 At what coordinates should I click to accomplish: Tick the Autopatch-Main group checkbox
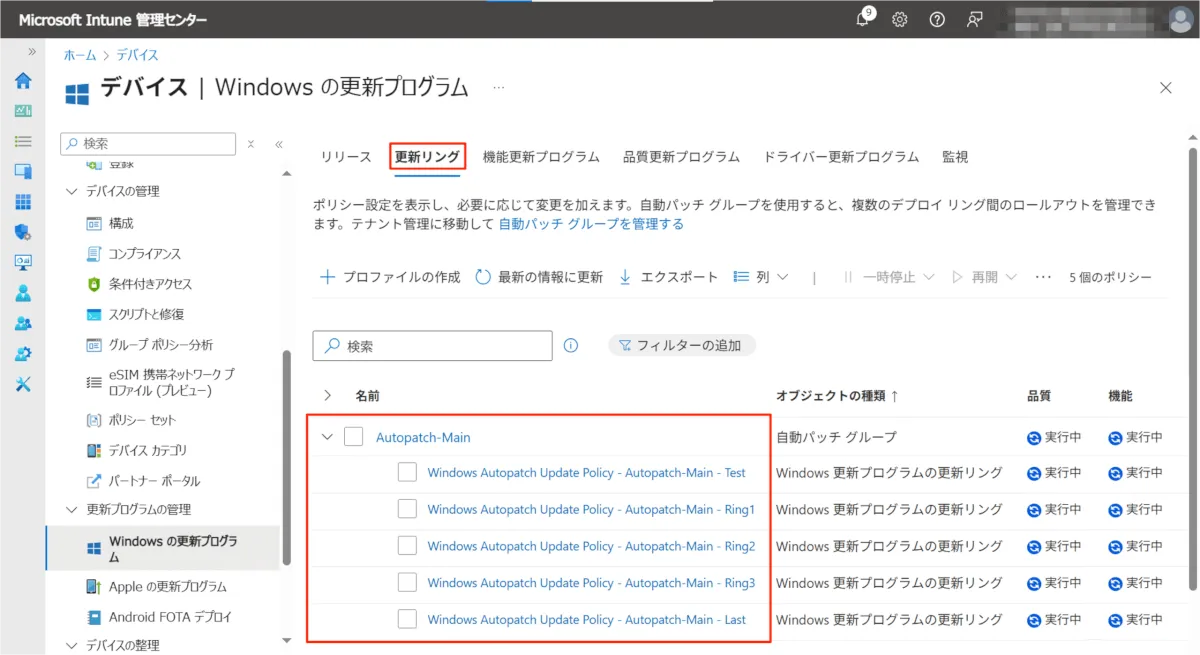[x=353, y=437]
